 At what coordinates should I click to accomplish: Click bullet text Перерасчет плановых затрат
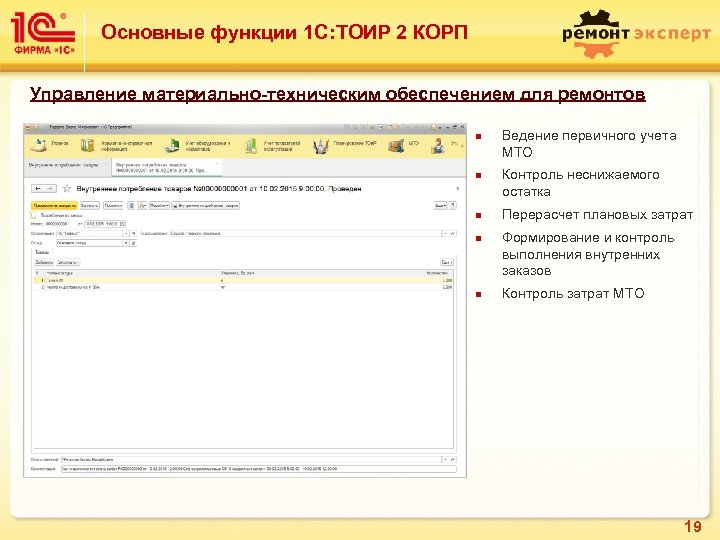pyautogui.click(x=597, y=215)
